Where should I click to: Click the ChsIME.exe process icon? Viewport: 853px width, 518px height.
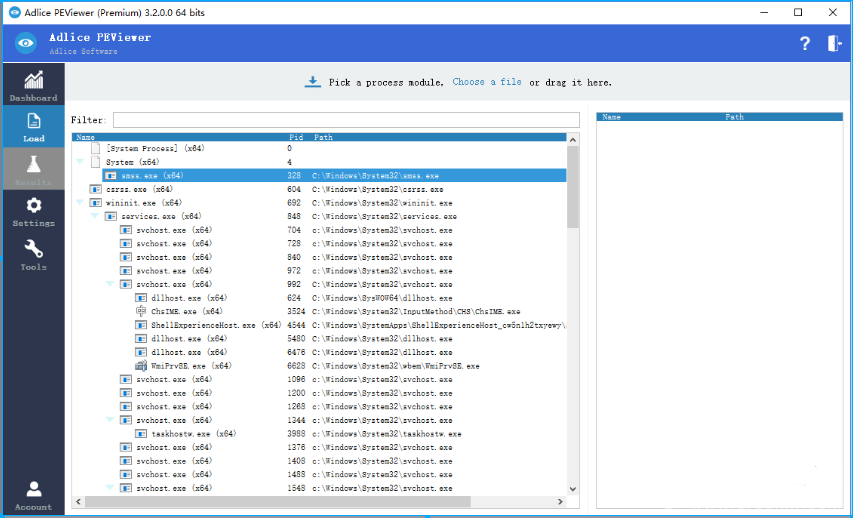click(141, 311)
